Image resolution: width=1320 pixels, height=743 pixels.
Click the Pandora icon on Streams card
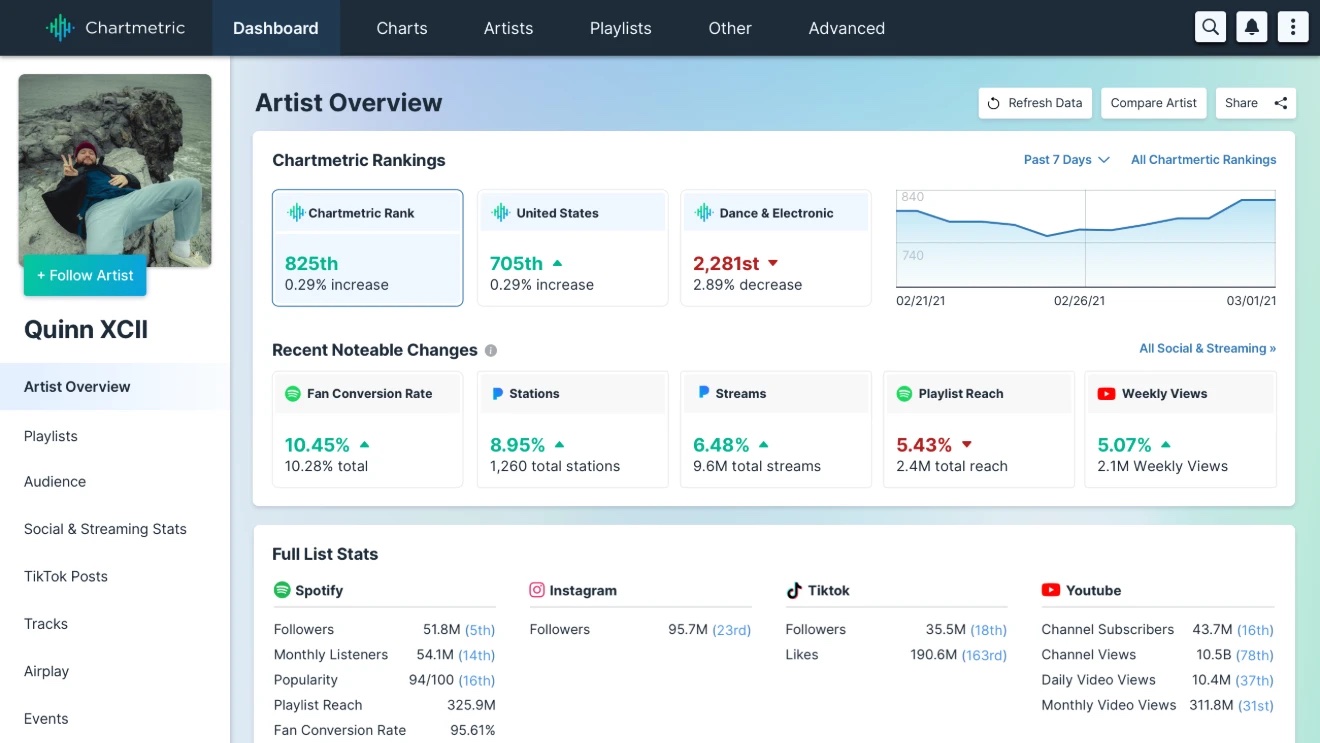point(703,393)
